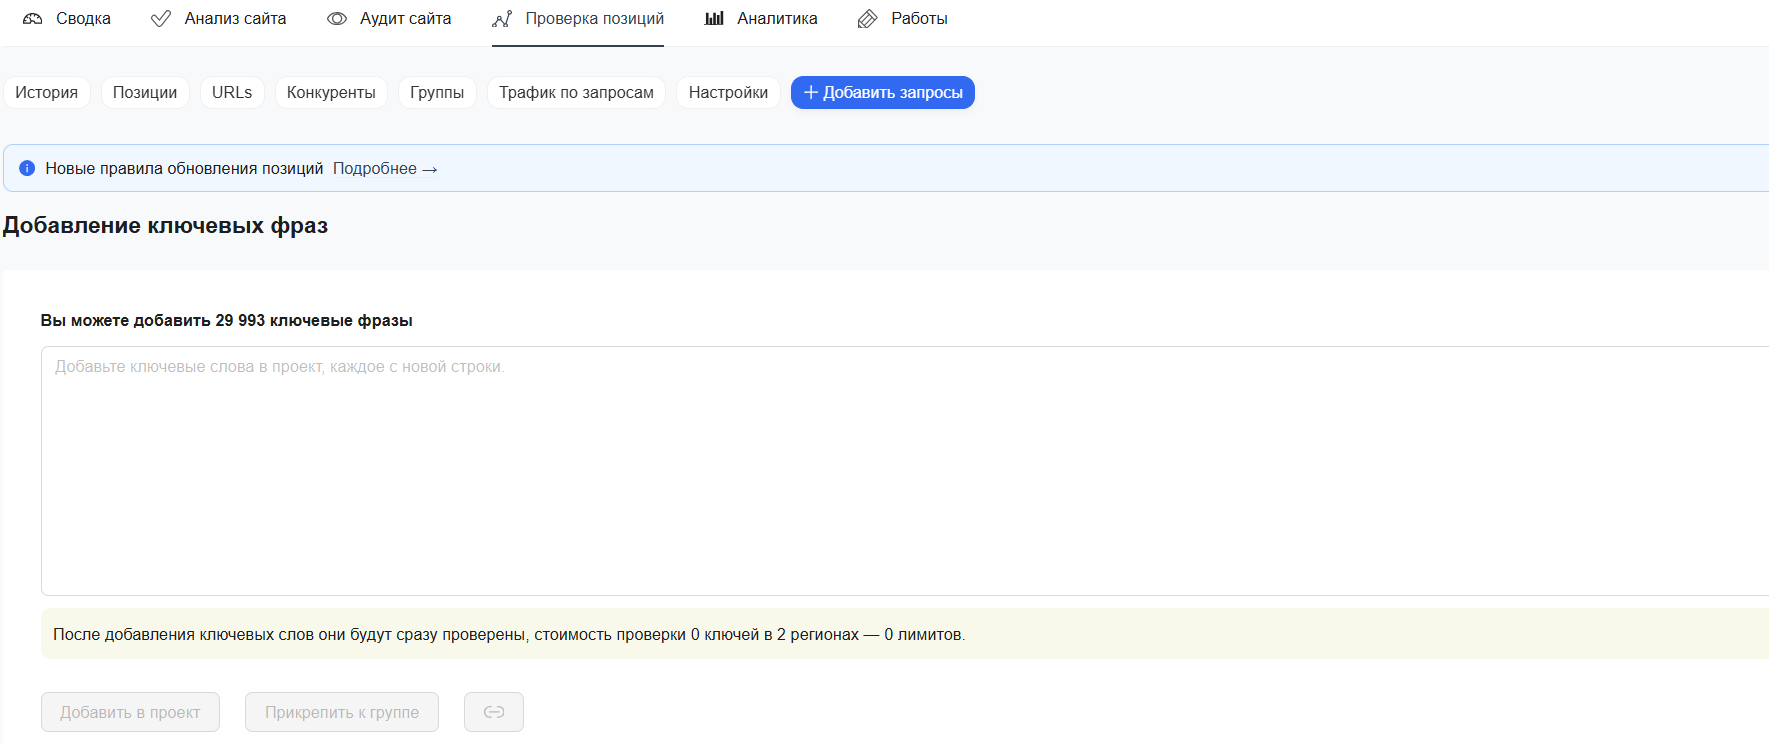Viewport: 1769px width, 744px height.
Task: Open Трафик по запросам tab
Action: tap(576, 92)
